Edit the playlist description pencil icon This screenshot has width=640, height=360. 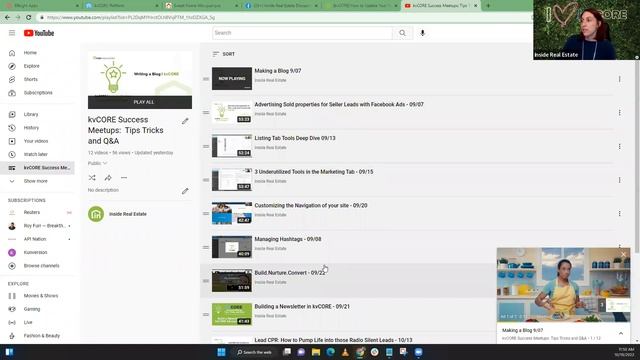pos(185,191)
